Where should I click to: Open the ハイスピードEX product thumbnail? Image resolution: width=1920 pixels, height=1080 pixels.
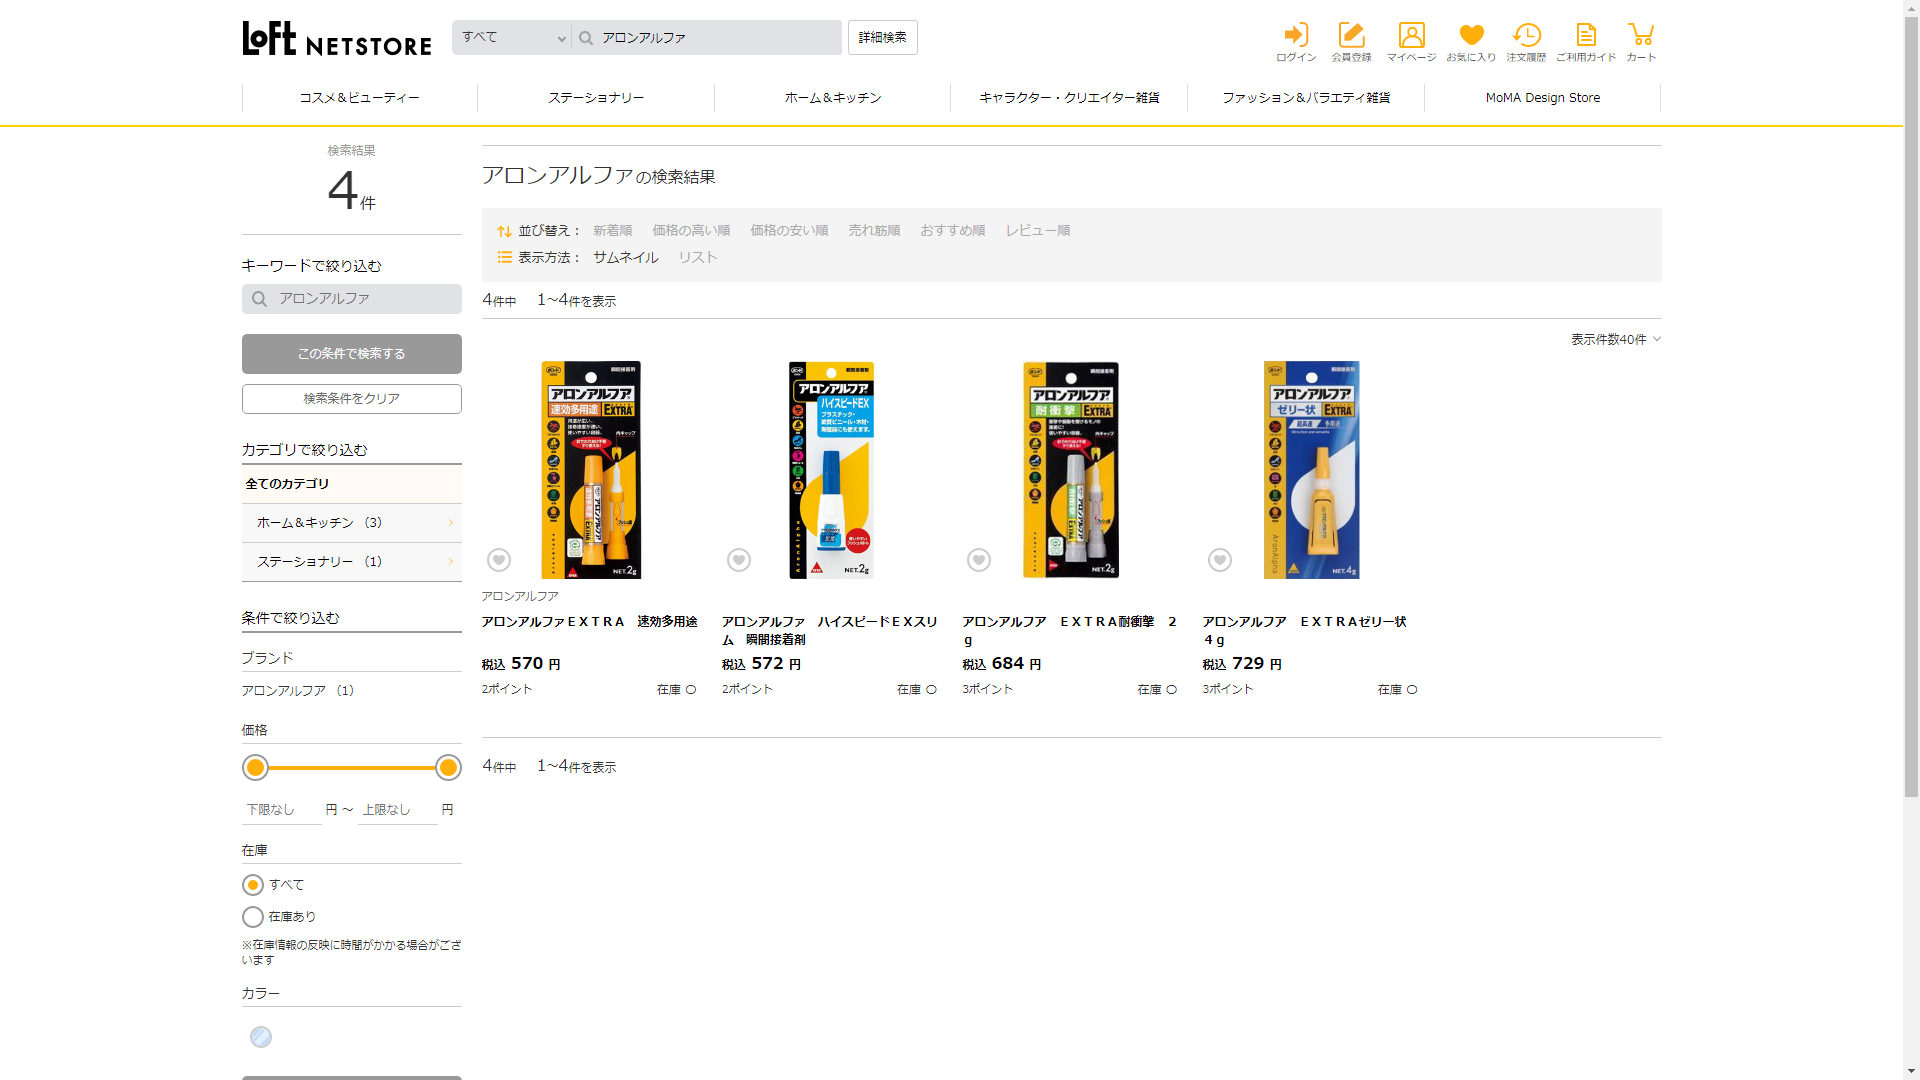pos(831,470)
